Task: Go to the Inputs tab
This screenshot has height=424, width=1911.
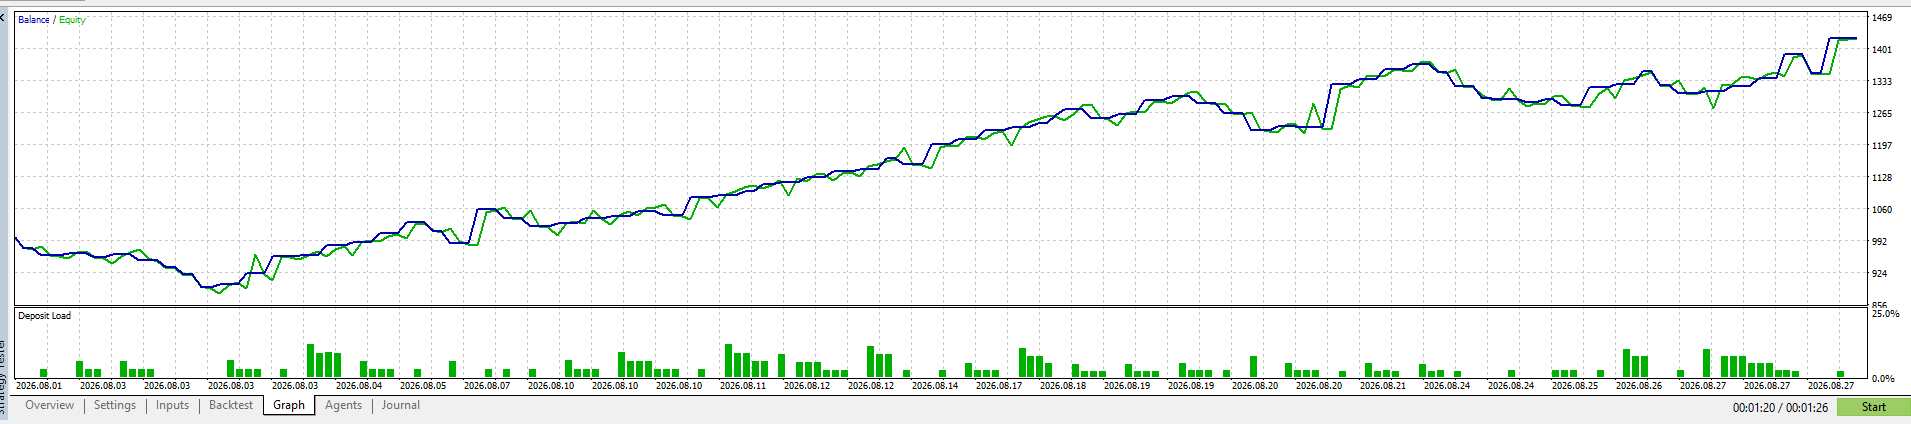Action: pyautogui.click(x=172, y=406)
